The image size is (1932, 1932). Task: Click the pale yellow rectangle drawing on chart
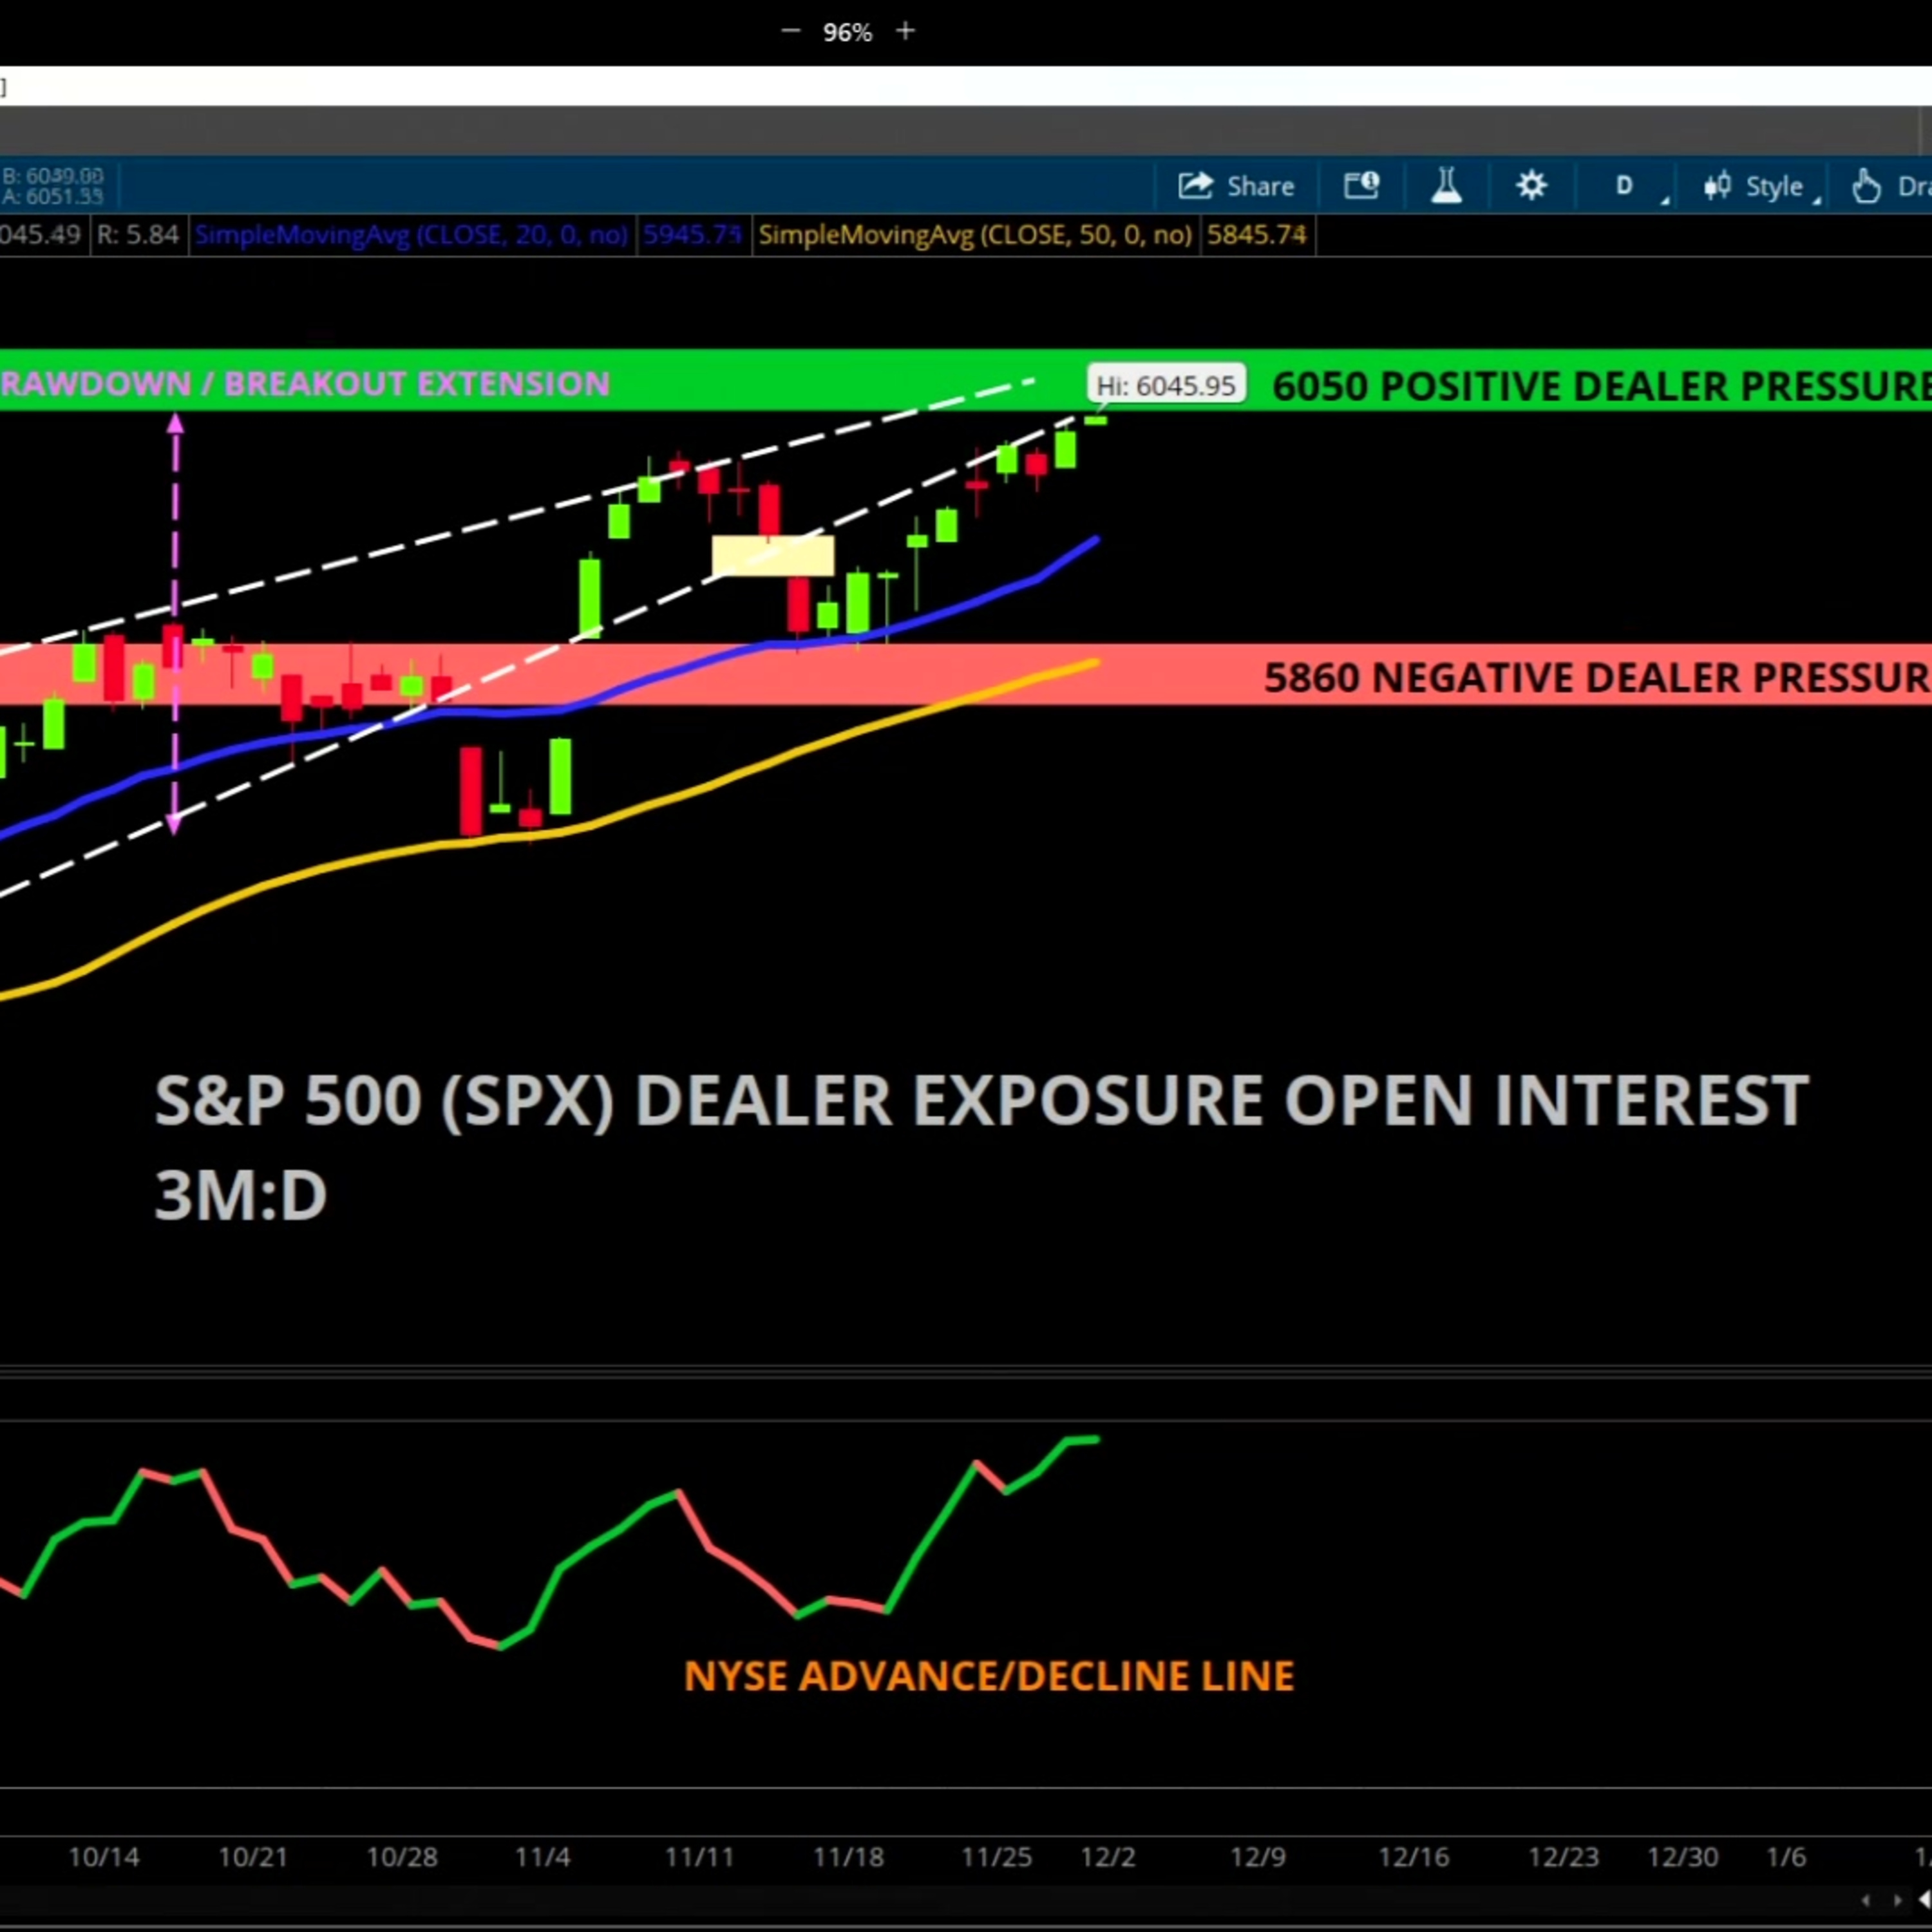[x=773, y=556]
